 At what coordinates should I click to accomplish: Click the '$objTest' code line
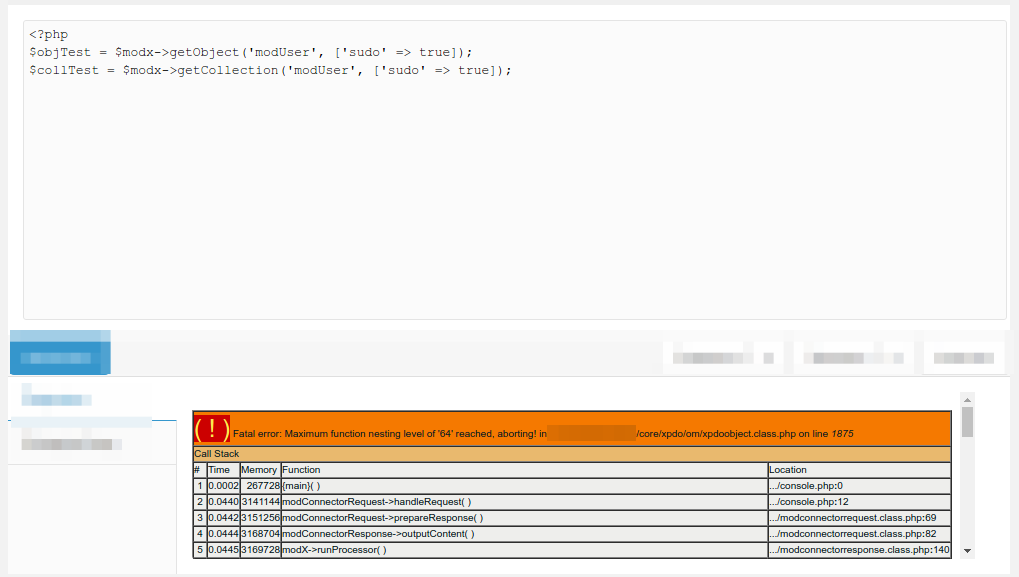coord(251,52)
